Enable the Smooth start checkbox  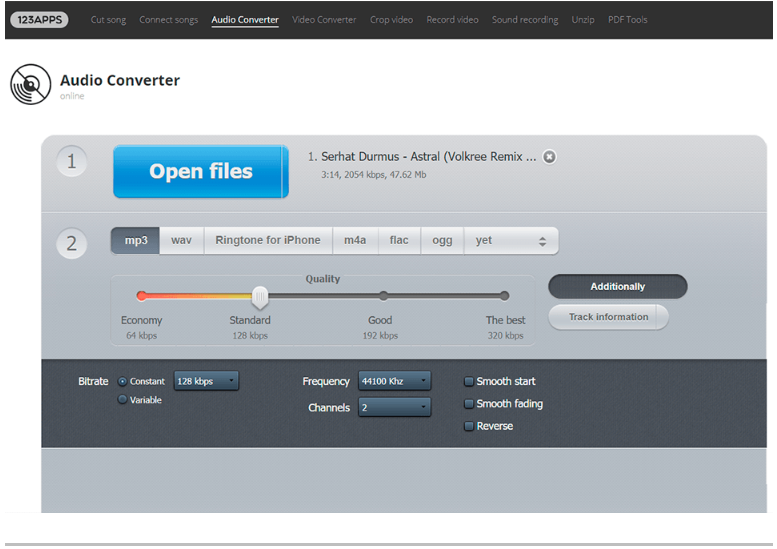468,382
